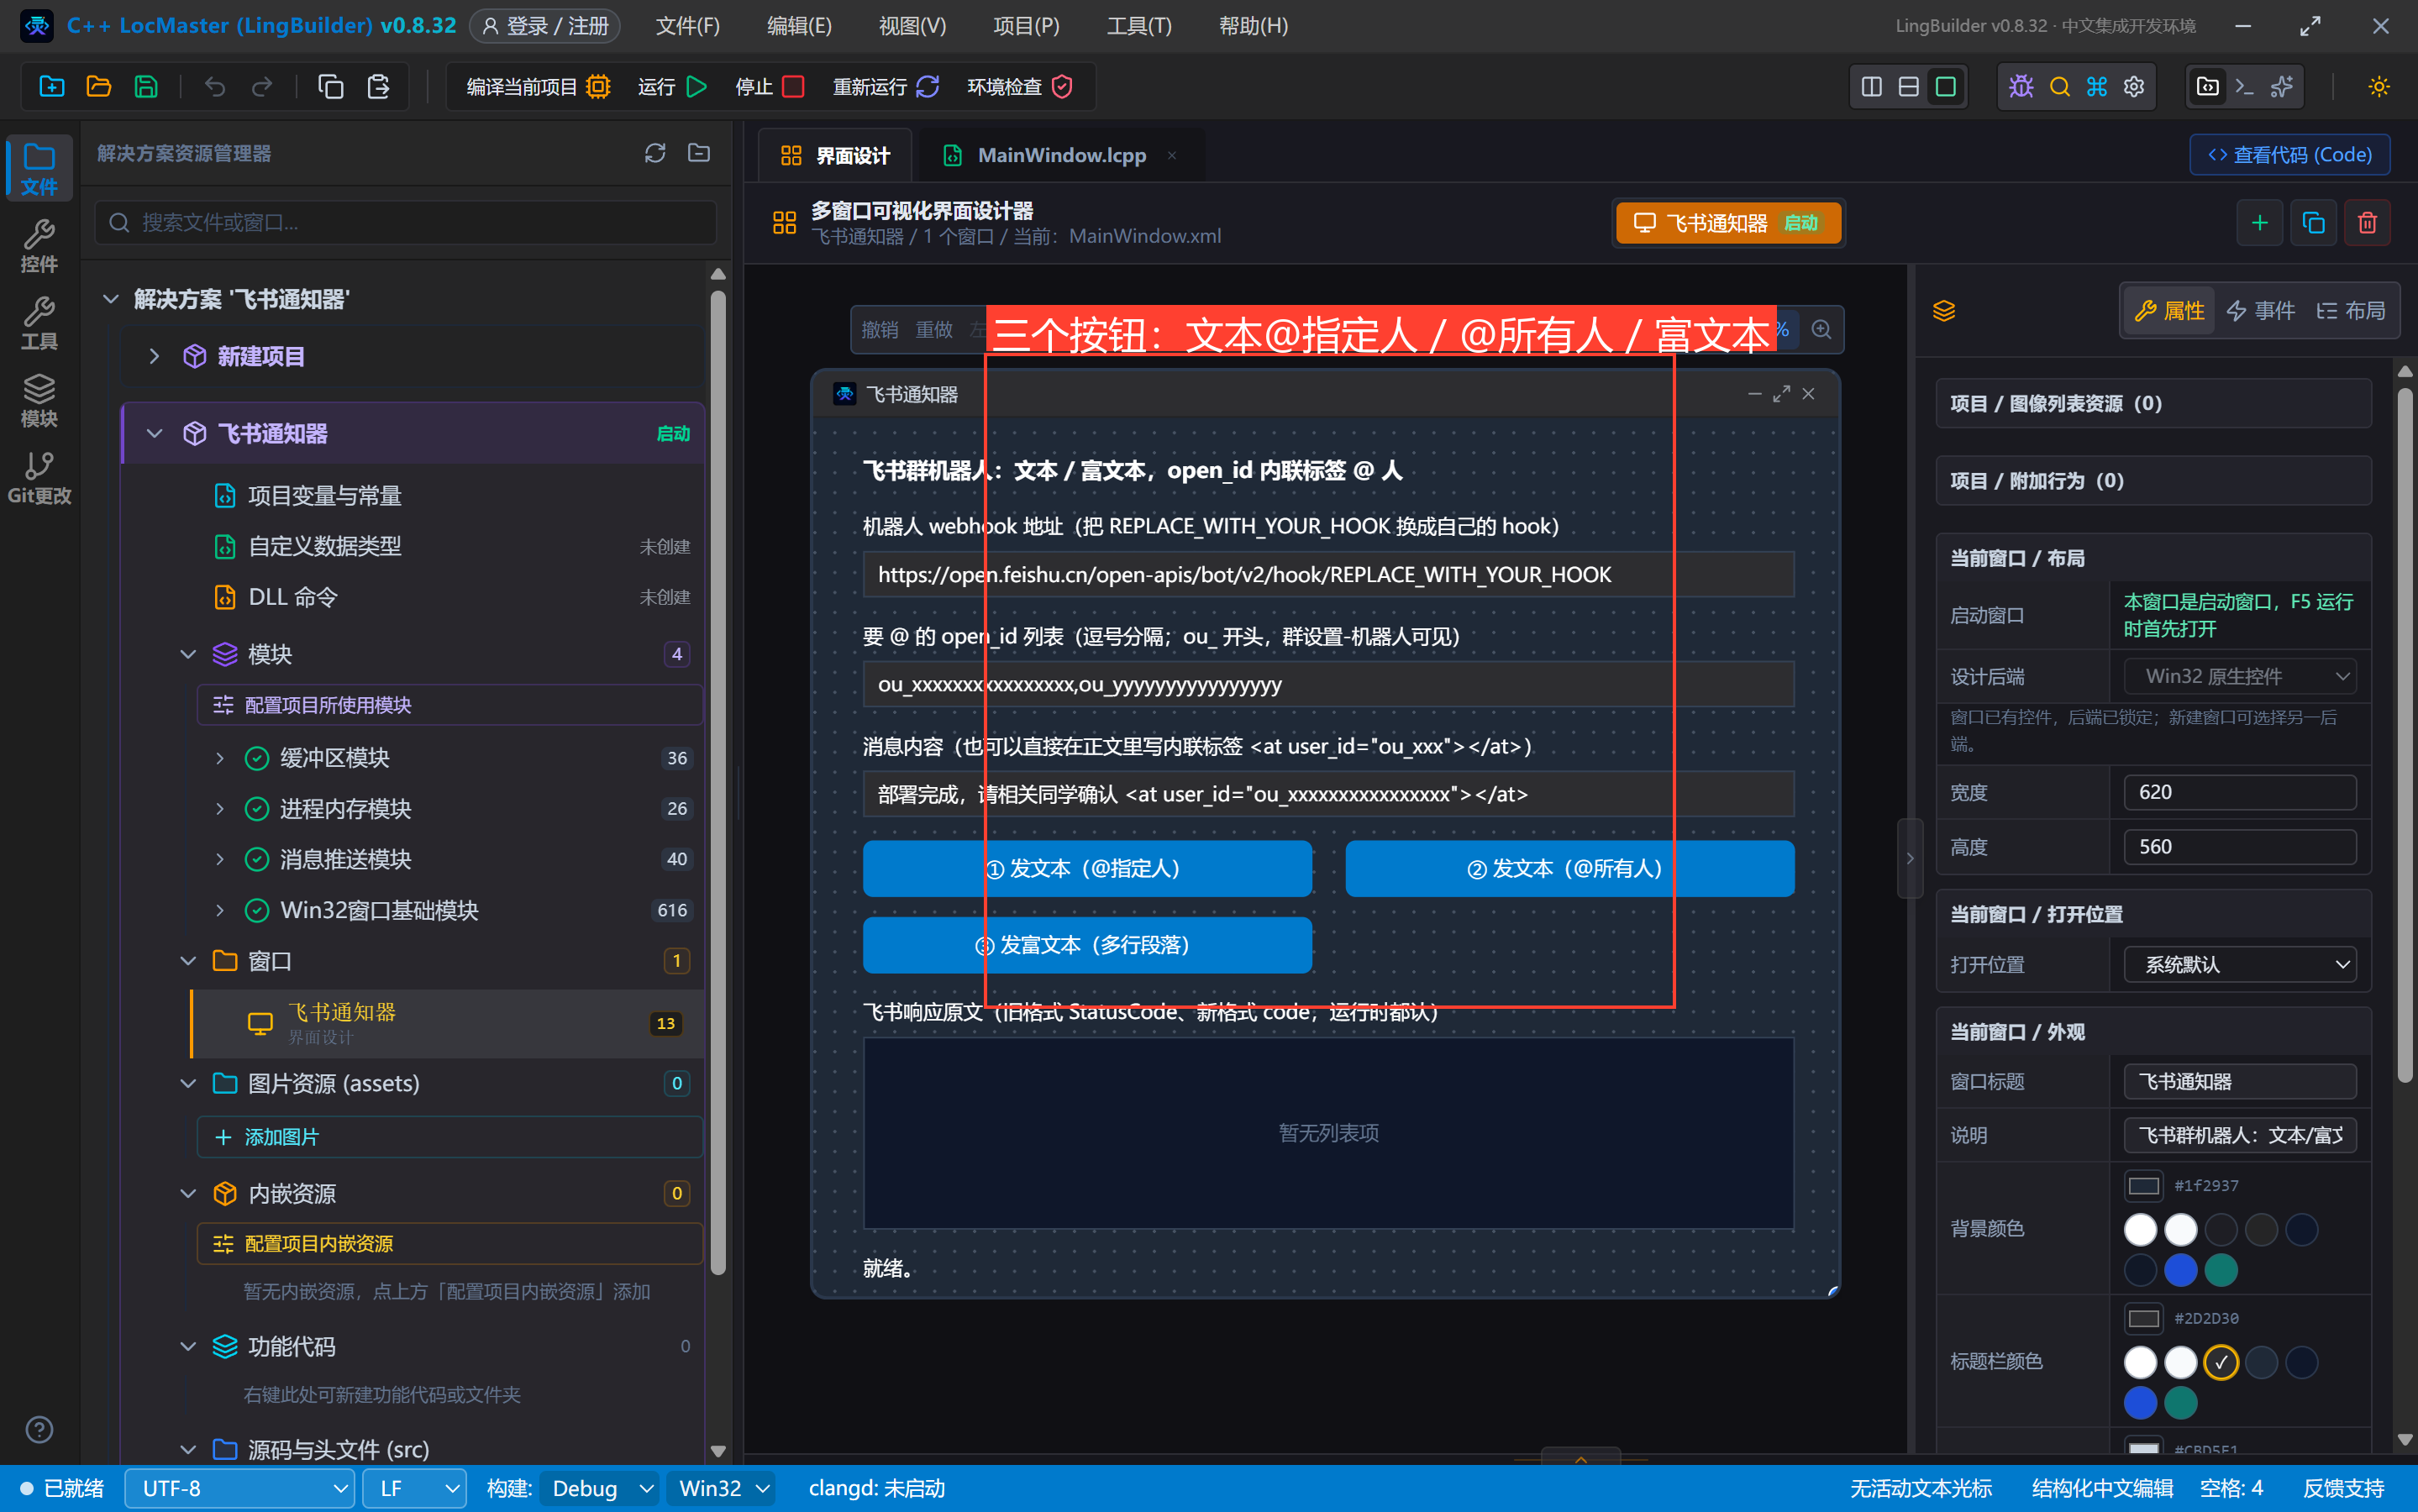
Task: Click the 宽度 620 input field
Action: (x=2239, y=792)
